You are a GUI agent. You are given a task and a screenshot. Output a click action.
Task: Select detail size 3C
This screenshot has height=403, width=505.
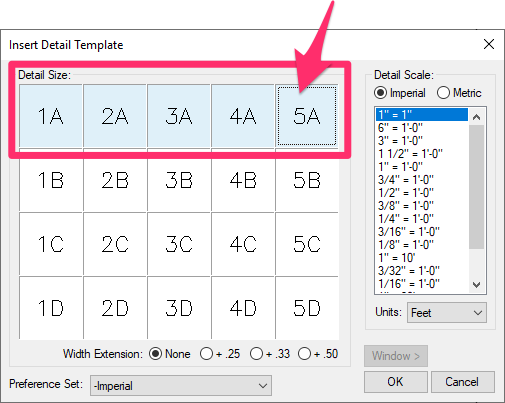click(179, 244)
